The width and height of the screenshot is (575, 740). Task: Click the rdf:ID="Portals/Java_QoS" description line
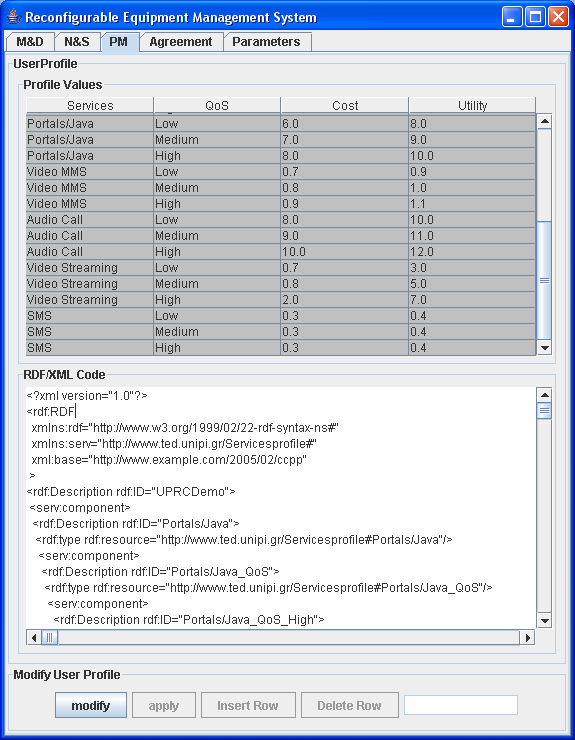(x=161, y=572)
